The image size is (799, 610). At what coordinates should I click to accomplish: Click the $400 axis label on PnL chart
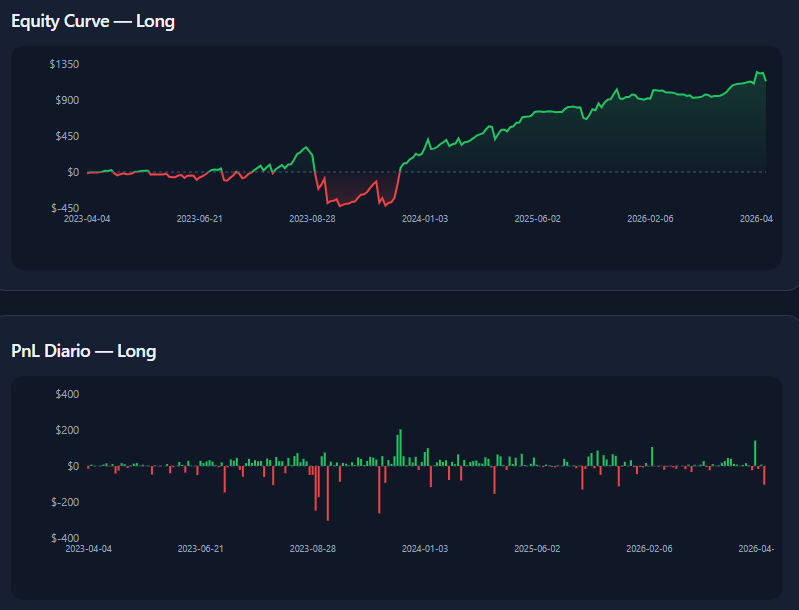67,394
